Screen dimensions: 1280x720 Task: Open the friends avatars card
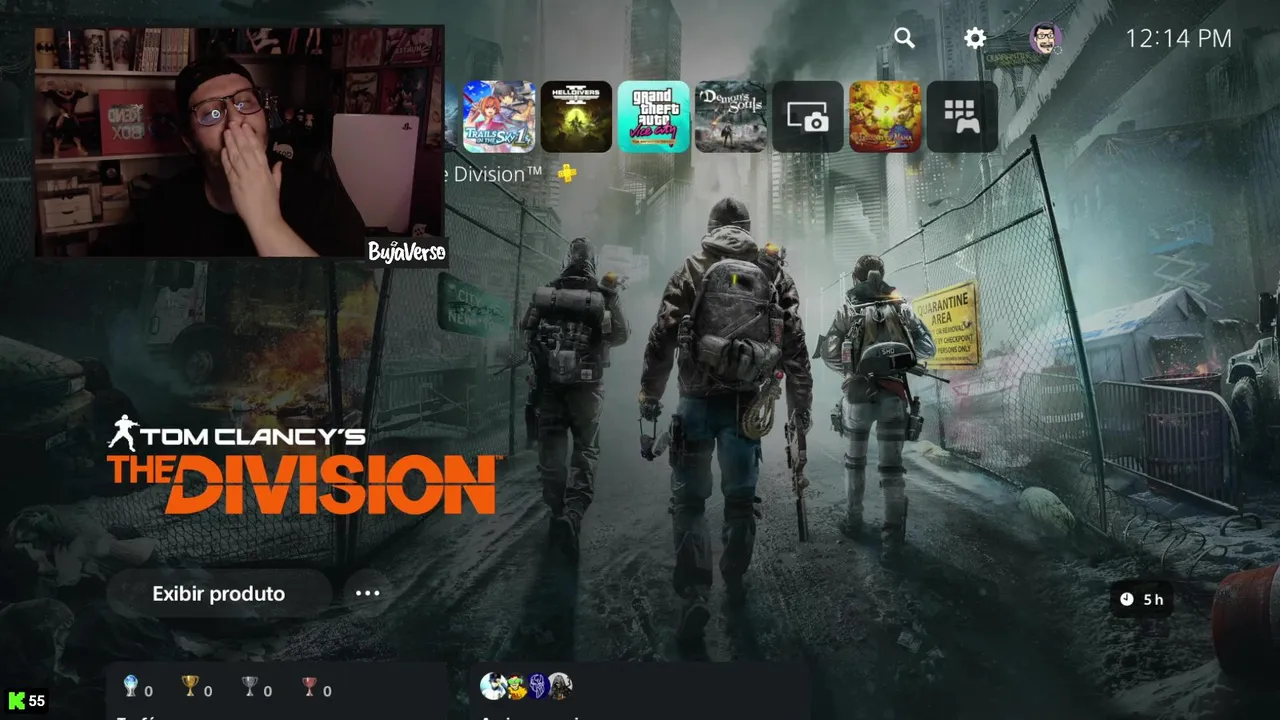(x=638, y=690)
